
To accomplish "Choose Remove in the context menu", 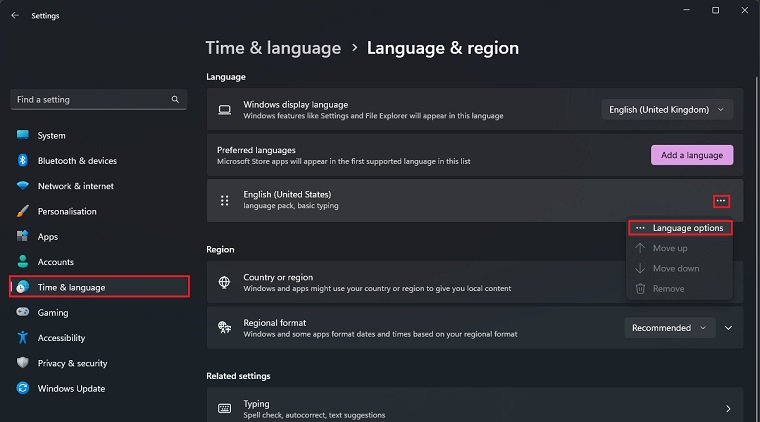I will pos(680,288).
